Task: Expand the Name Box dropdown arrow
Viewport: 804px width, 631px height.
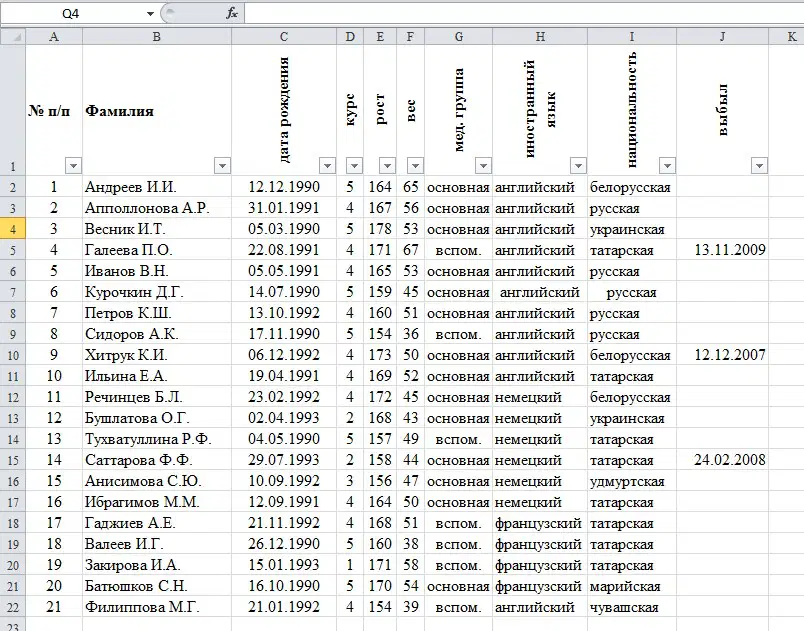Action: click(150, 14)
